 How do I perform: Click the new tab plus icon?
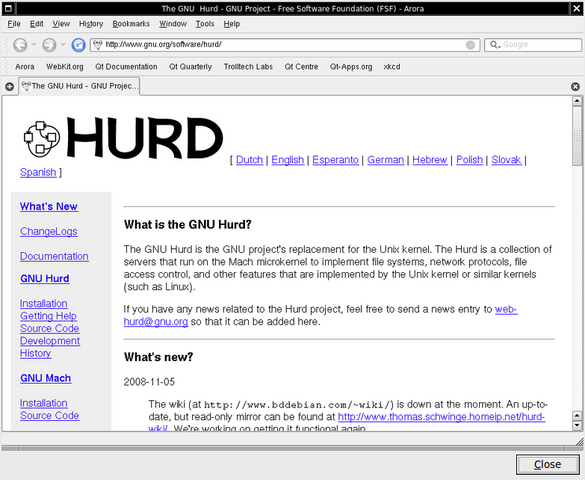tap(10, 87)
